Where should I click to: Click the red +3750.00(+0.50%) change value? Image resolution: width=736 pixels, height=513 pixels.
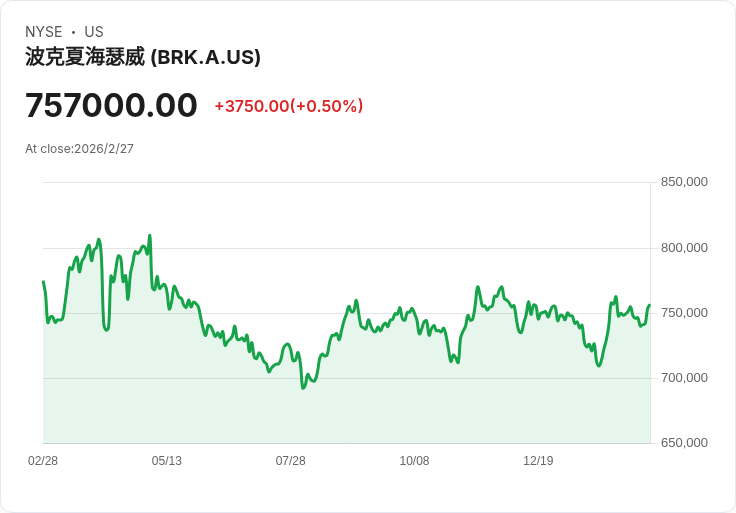[x=289, y=106]
